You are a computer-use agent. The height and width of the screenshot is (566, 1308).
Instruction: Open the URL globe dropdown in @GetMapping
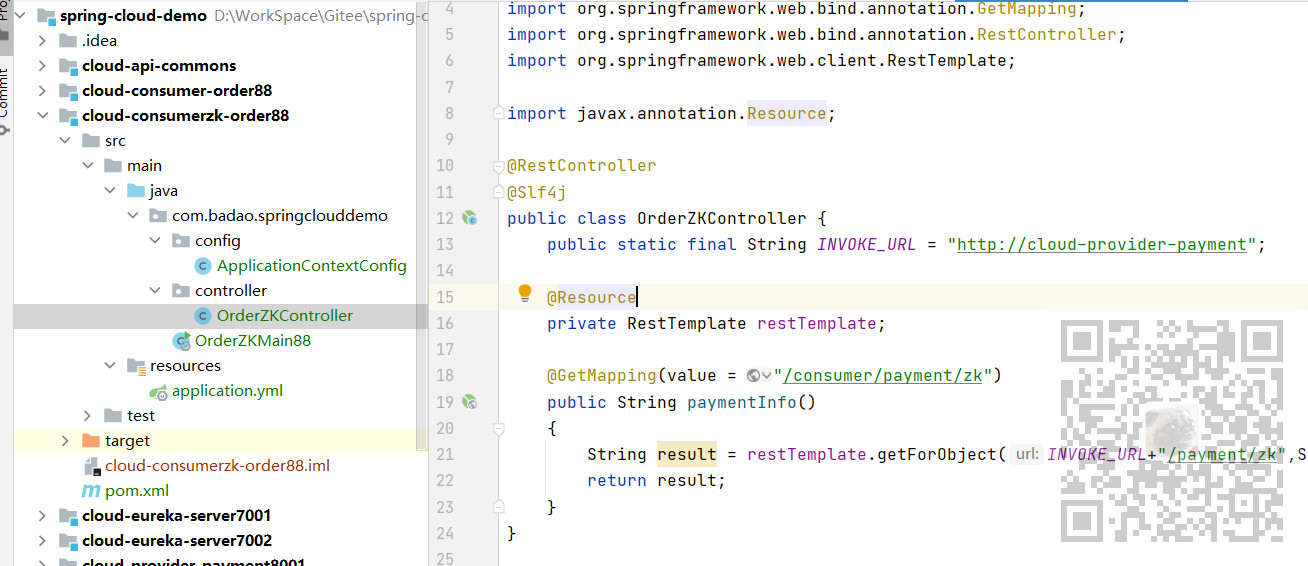point(760,376)
